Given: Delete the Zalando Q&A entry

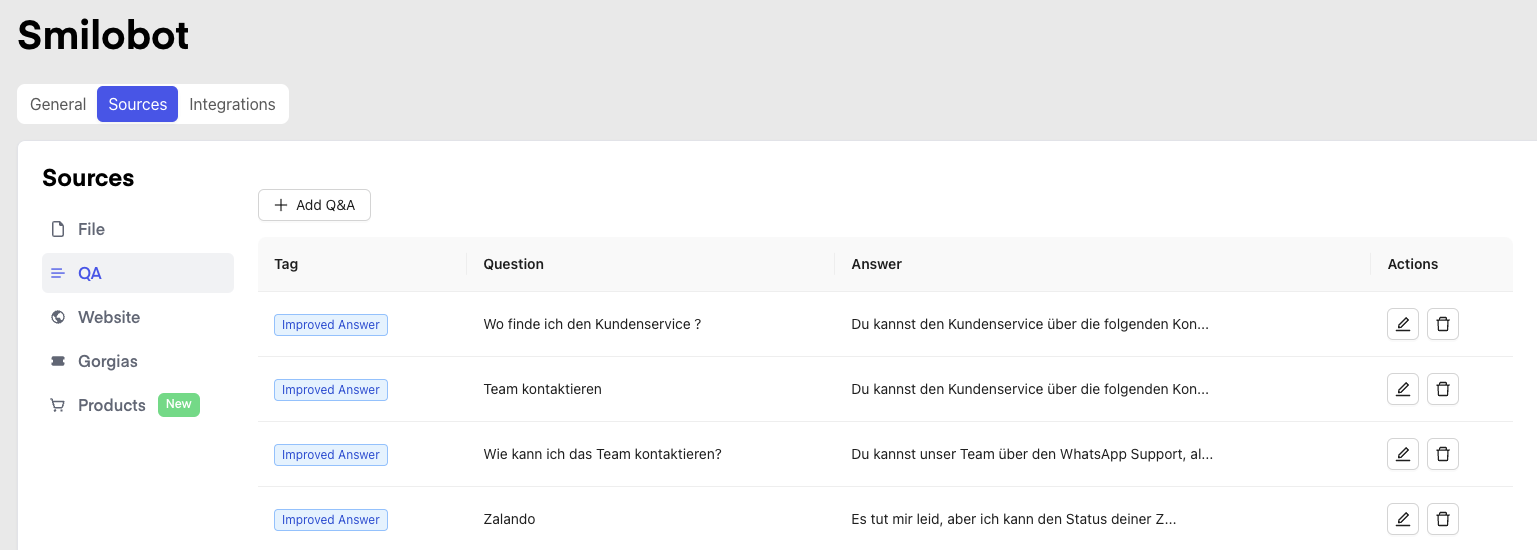Looking at the screenshot, I should point(1442,519).
